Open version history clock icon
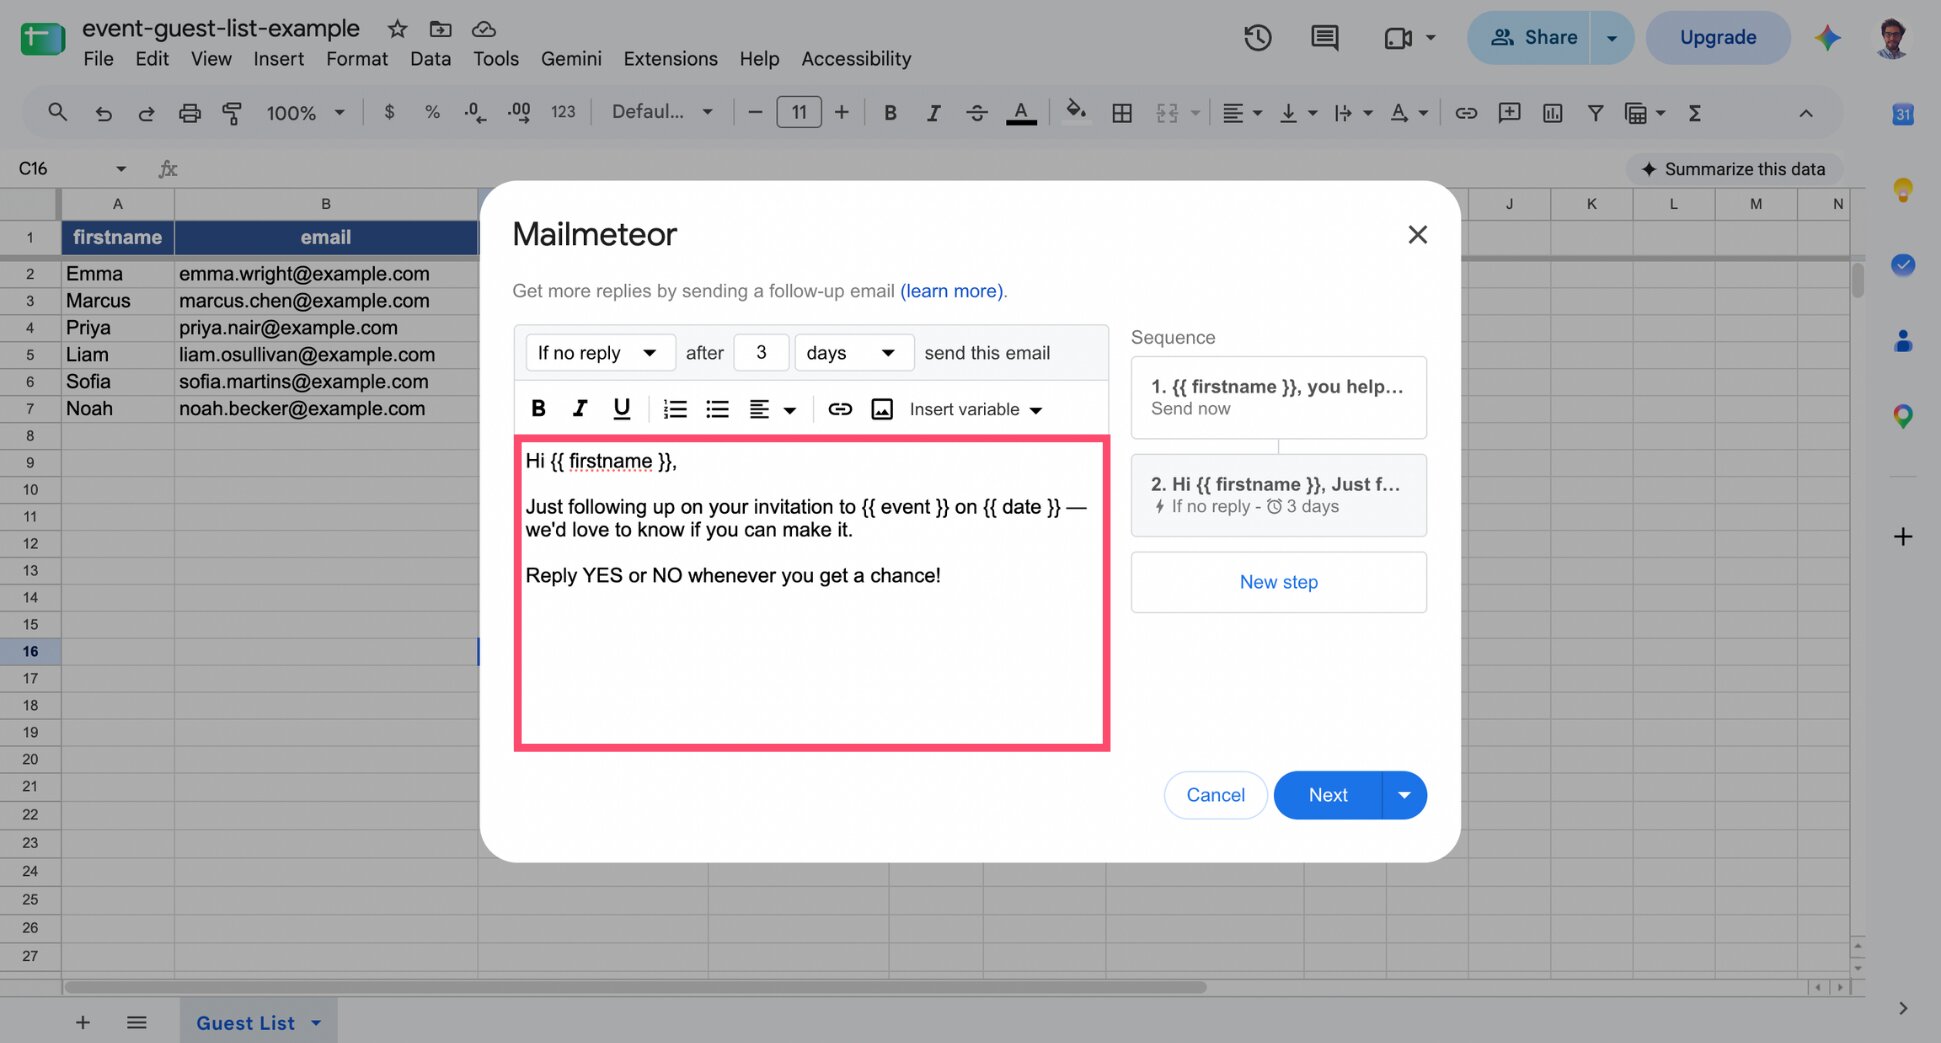Screen dimensions: 1941x1043 [x=1257, y=38]
